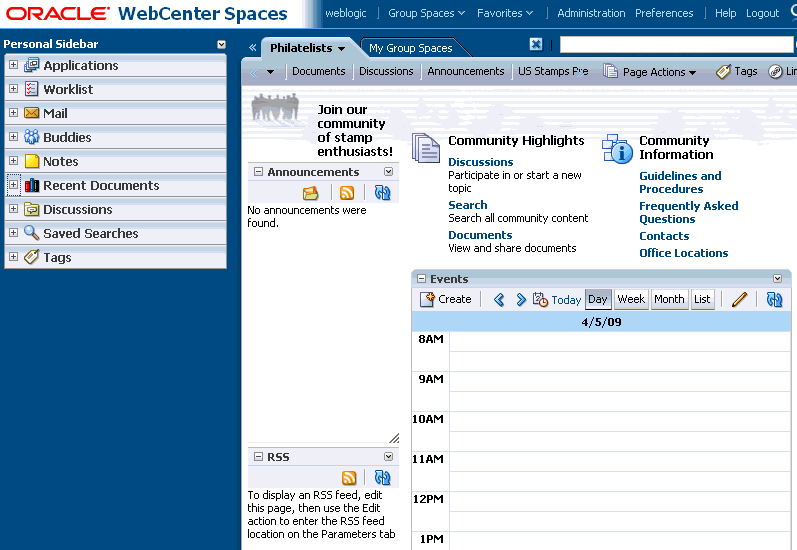Switch to My Group Spaces tab
797x550 pixels.
(411, 48)
